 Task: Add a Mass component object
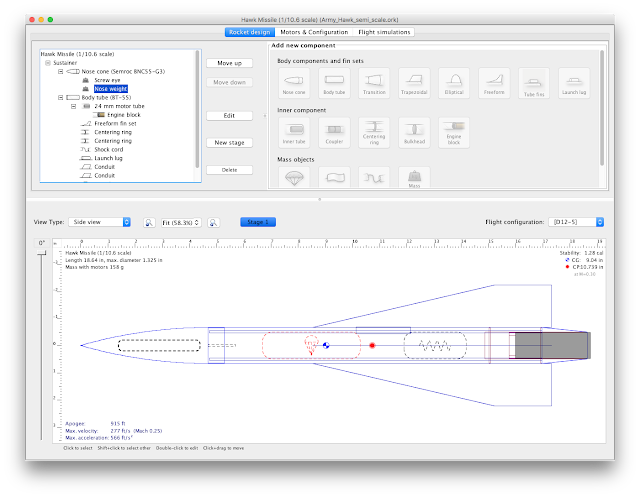414,178
